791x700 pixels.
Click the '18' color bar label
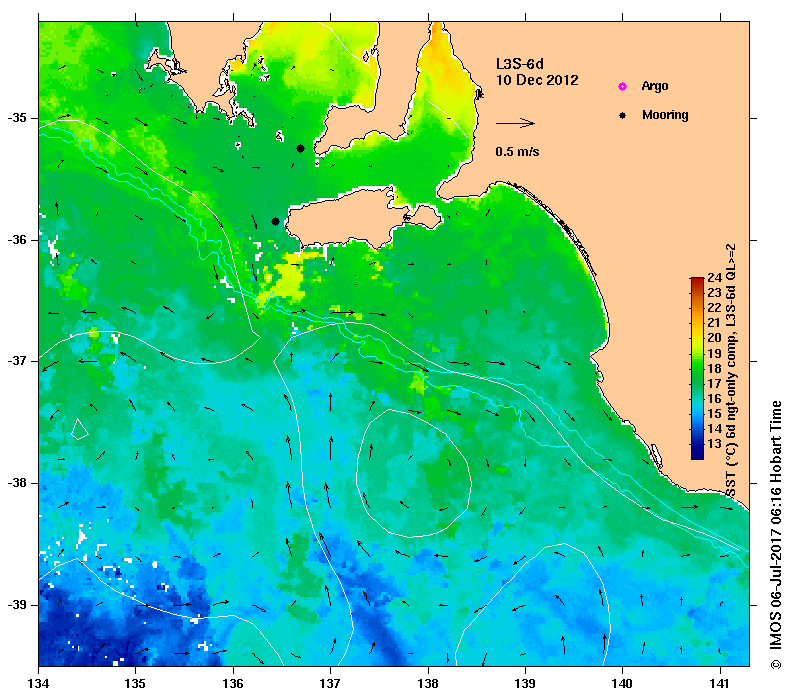click(x=714, y=368)
